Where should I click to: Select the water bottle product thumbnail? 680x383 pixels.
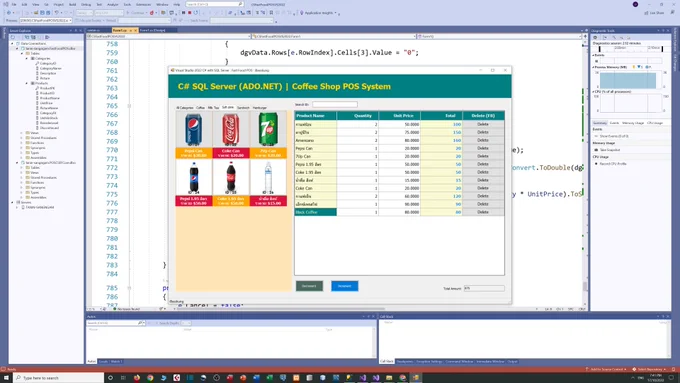[268, 182]
